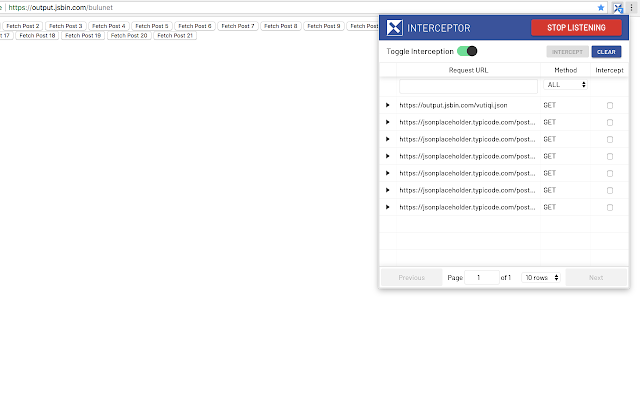Click the 'Toggle Interception' label text
The image size is (640, 400).
pyautogui.click(x=420, y=51)
